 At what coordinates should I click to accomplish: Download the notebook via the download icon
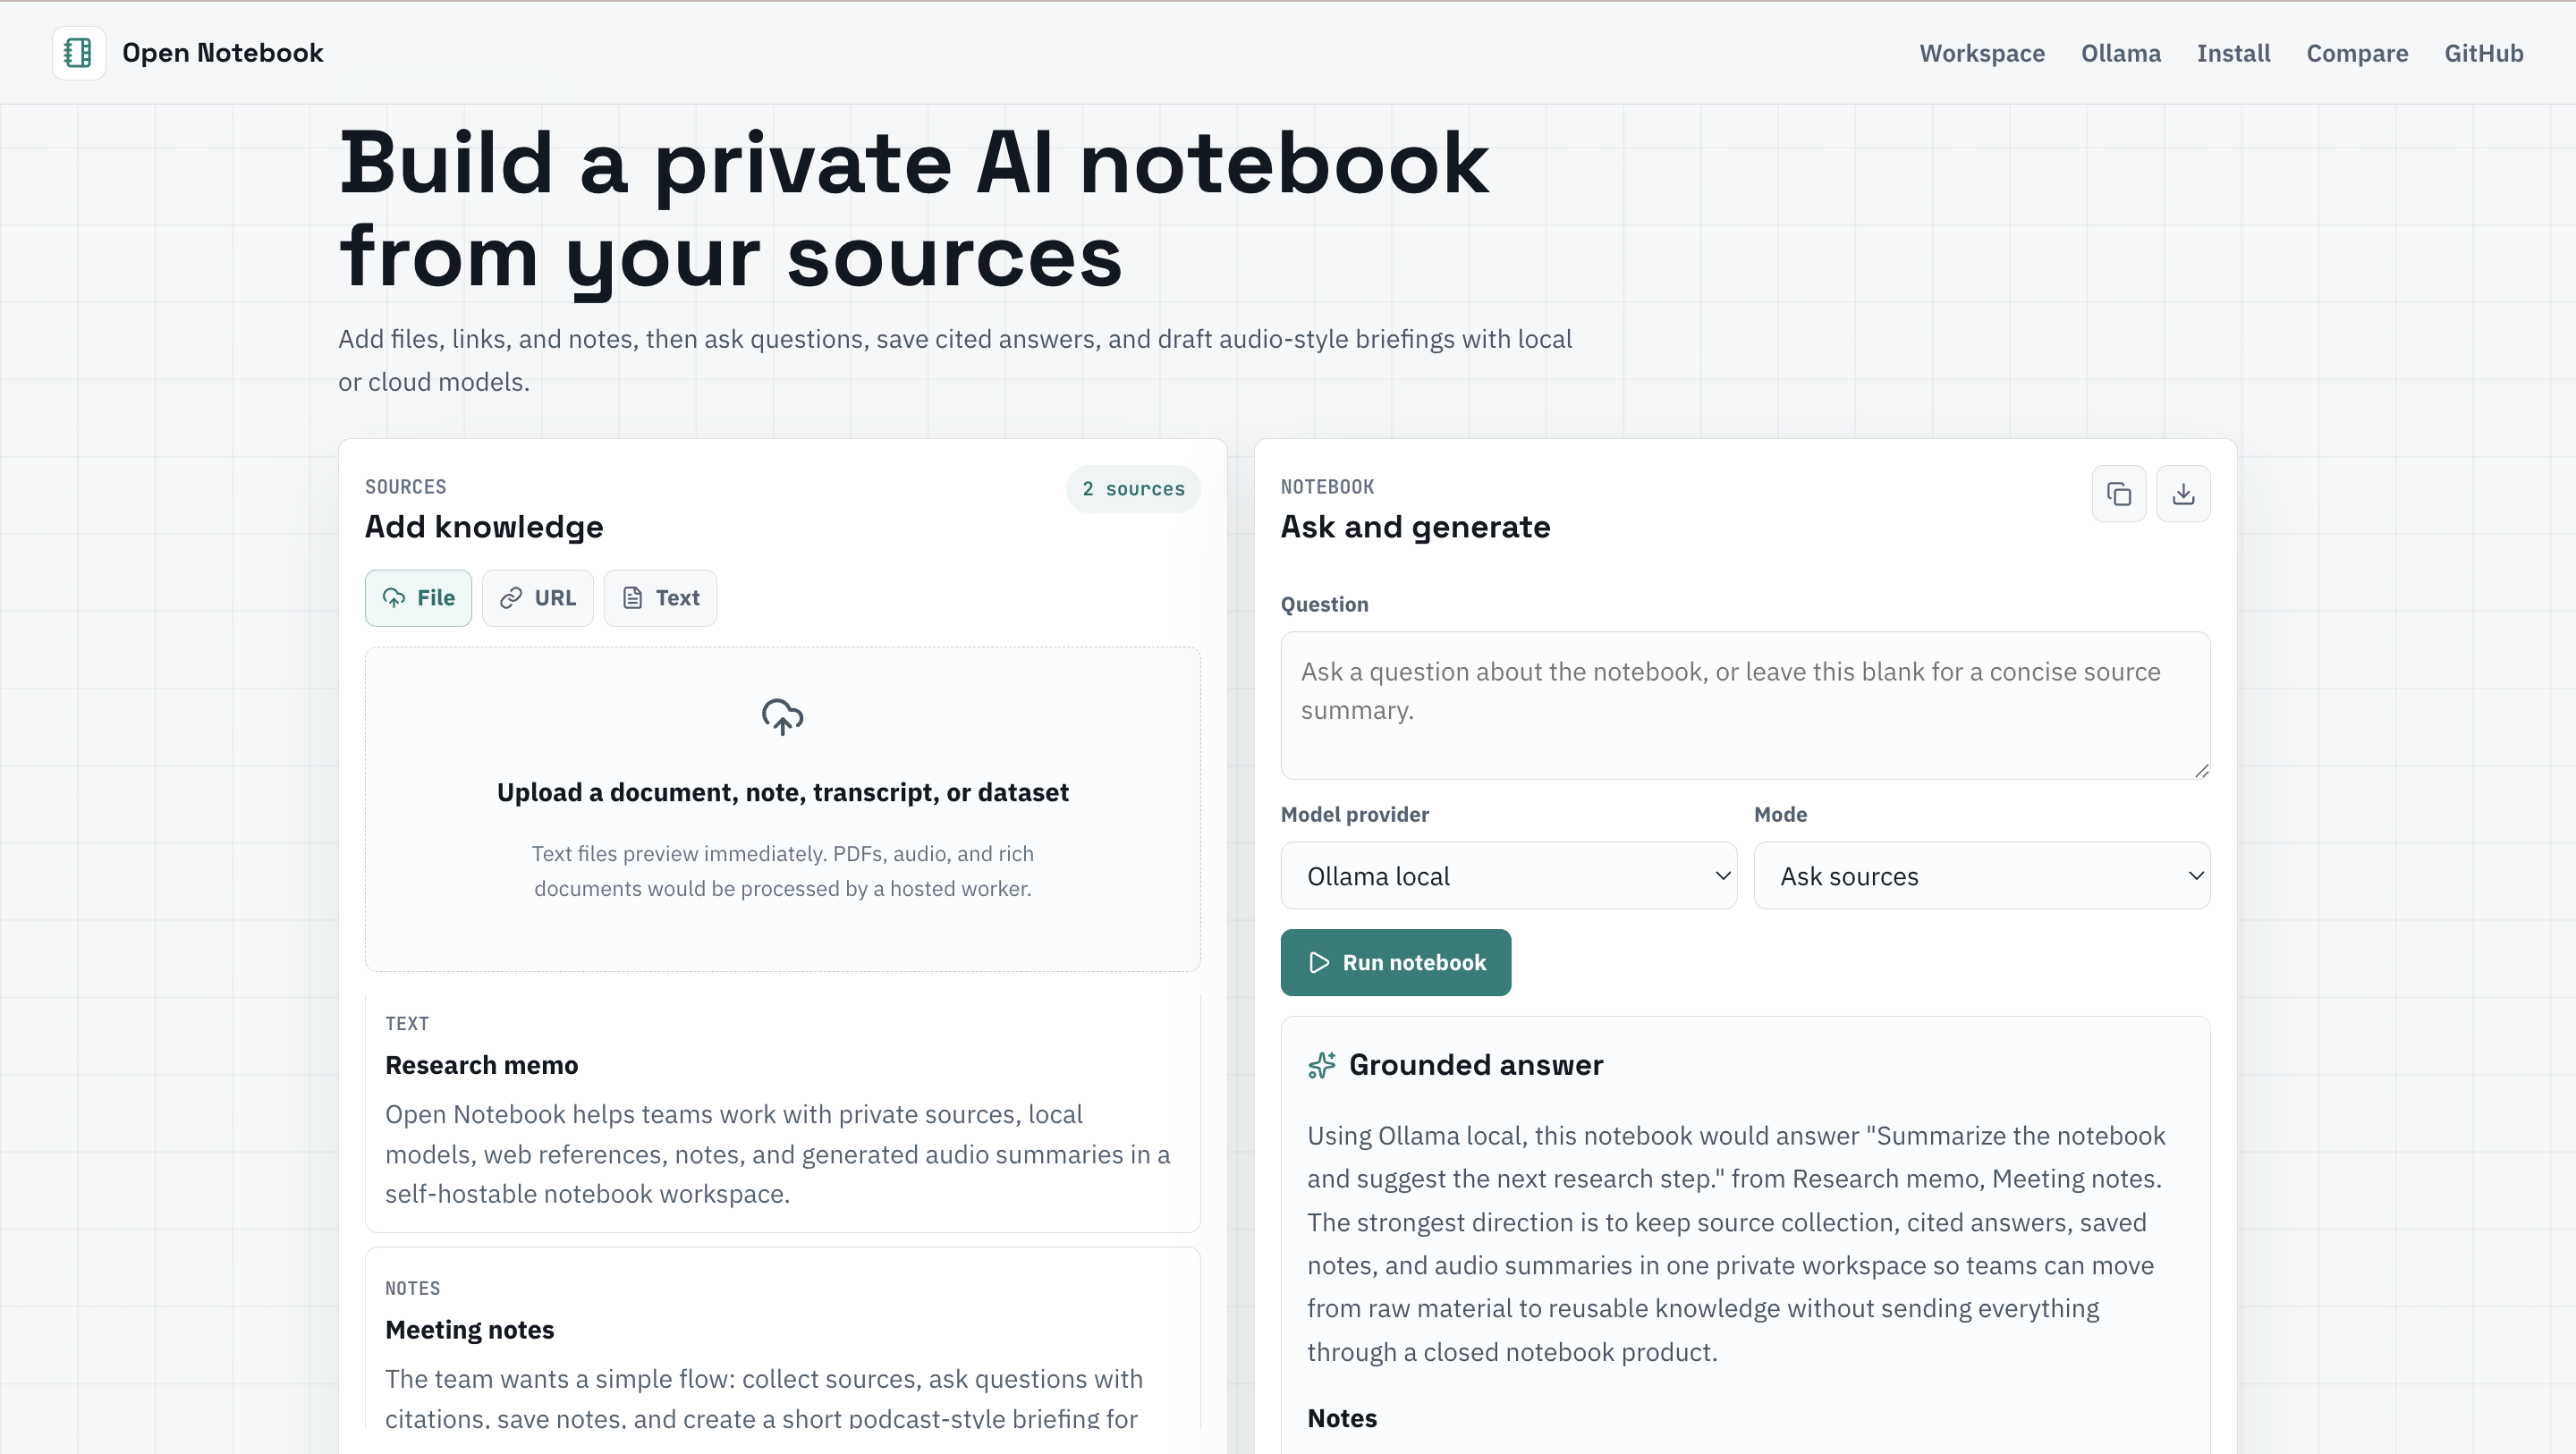[x=2184, y=493]
